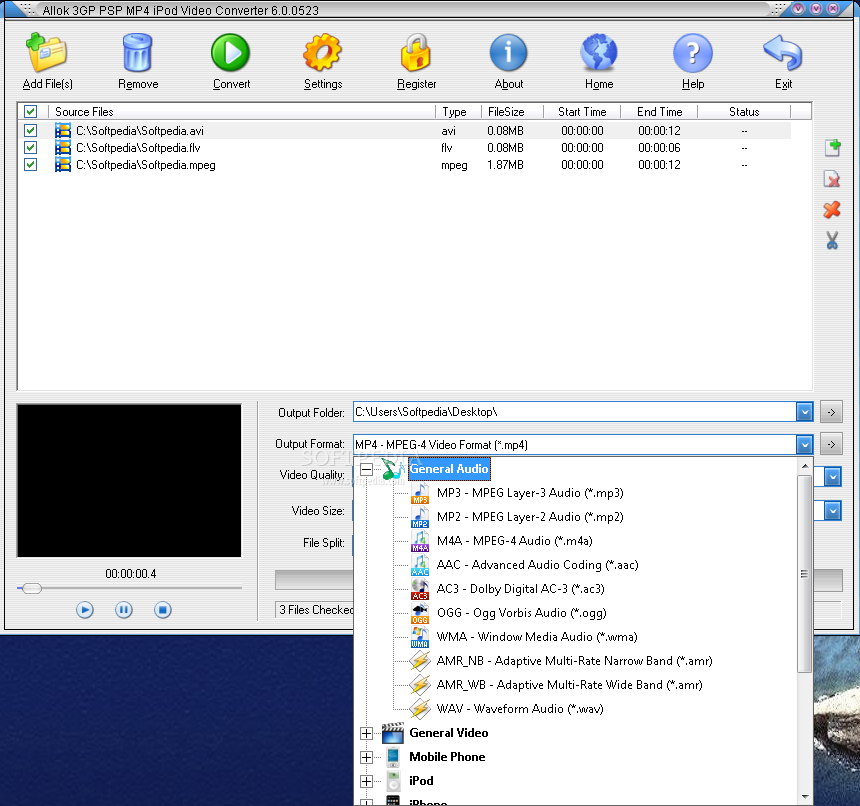Choose OGG - Ogg Vorbis Audio format
This screenshot has height=806, width=860.
tap(521, 613)
